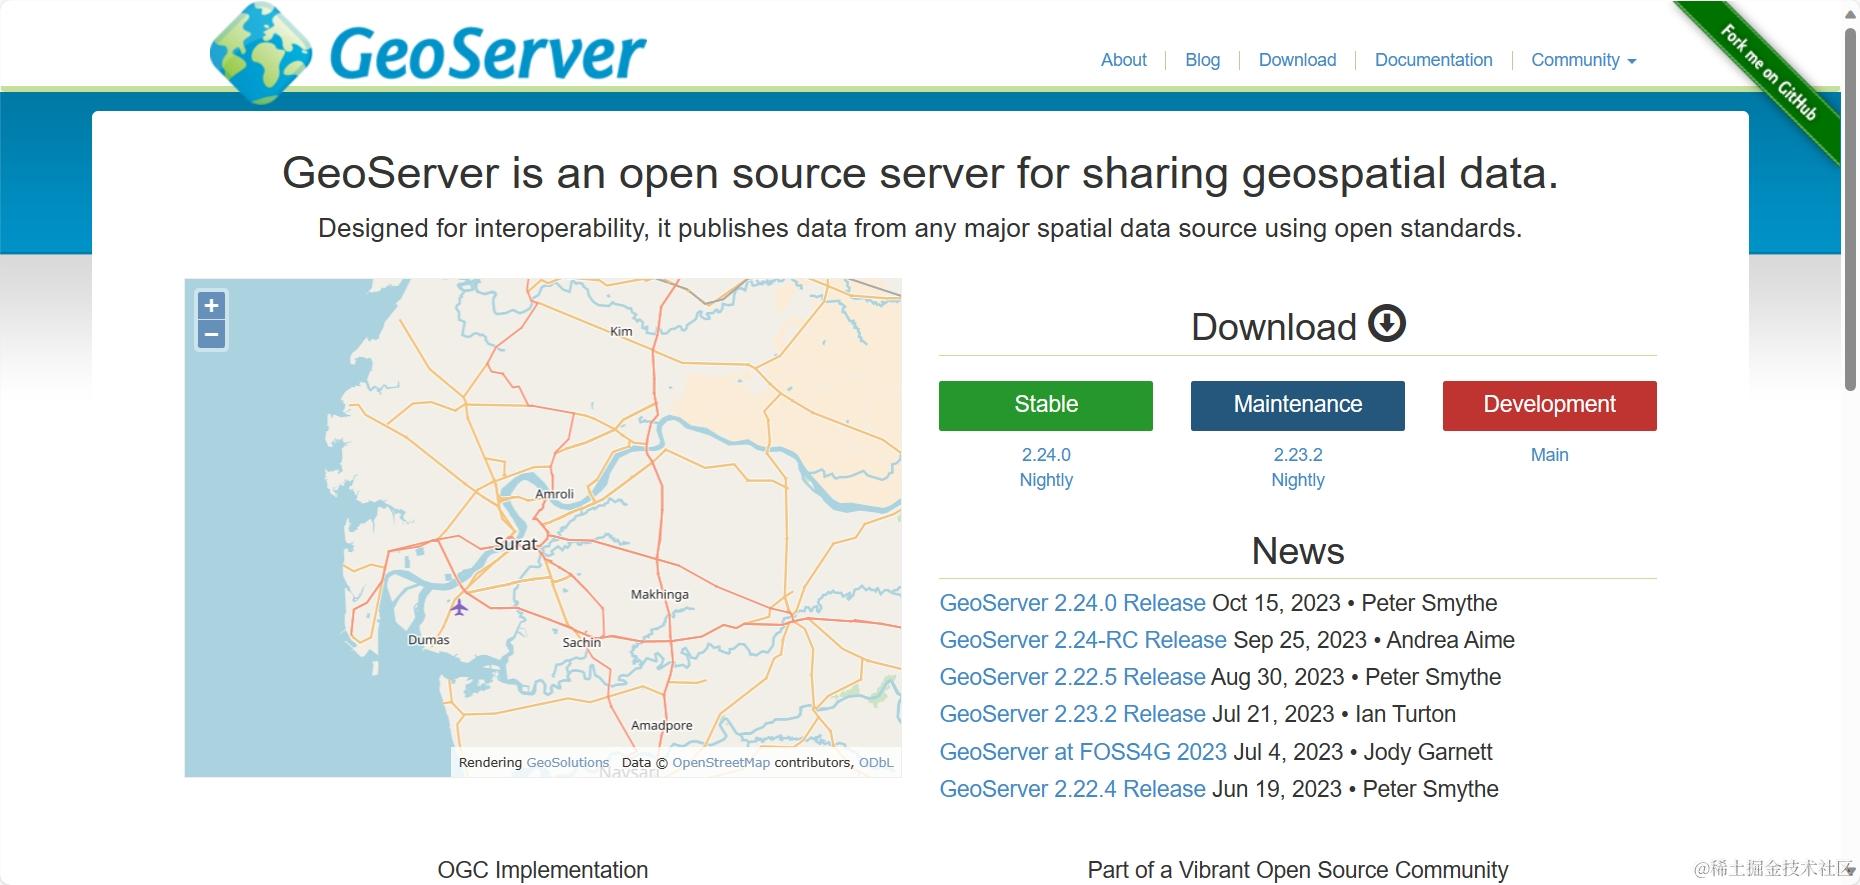Open the Documentation page
Viewport: 1860px width, 885px height.
pos(1433,60)
